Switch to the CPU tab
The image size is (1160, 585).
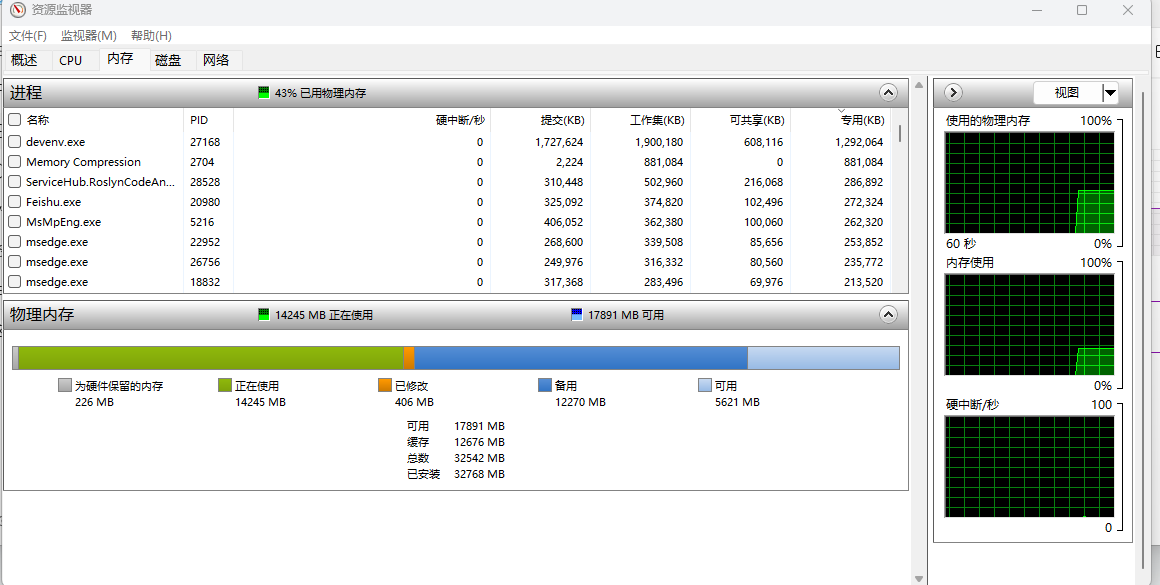(71, 60)
